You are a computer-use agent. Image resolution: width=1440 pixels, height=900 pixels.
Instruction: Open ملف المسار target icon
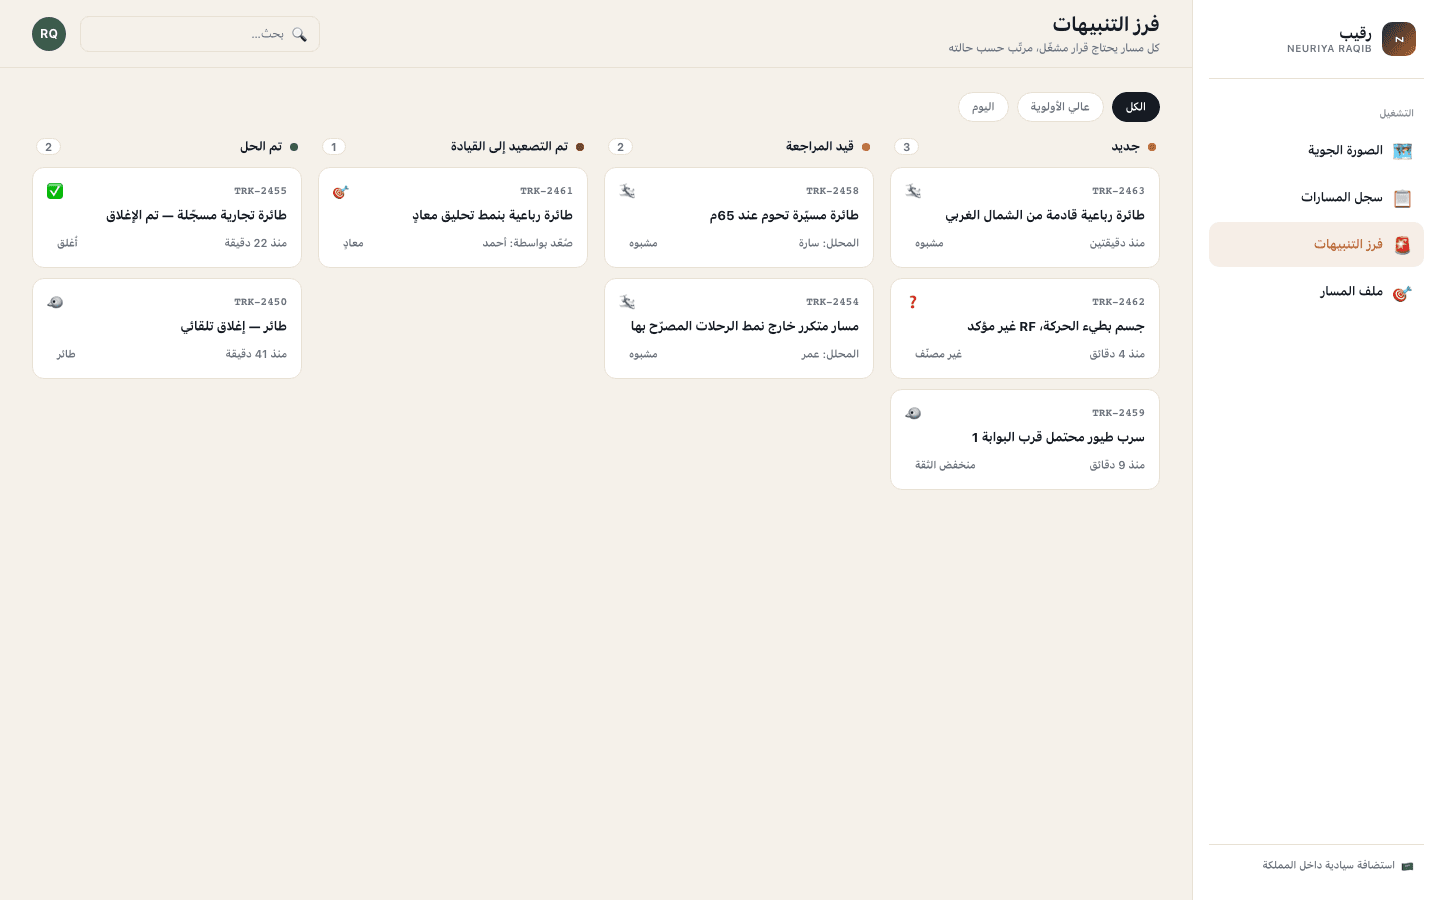[1402, 292]
